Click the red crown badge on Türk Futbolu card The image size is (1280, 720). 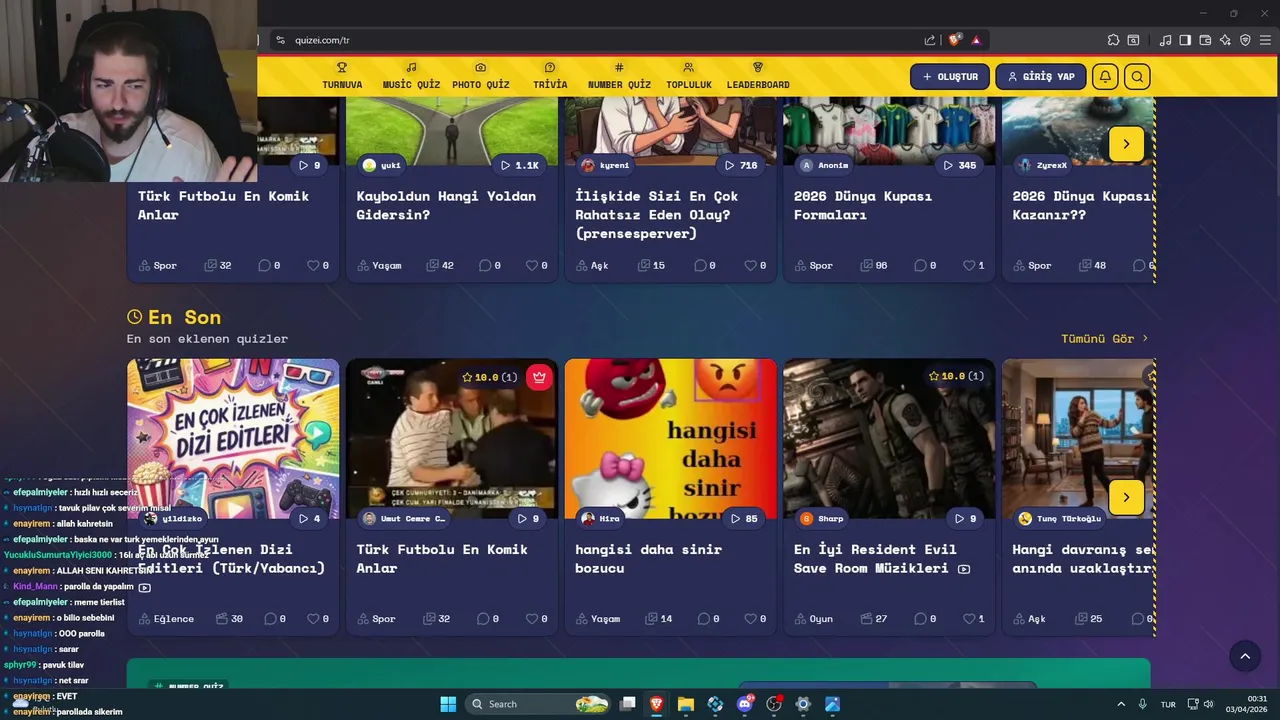pos(539,377)
